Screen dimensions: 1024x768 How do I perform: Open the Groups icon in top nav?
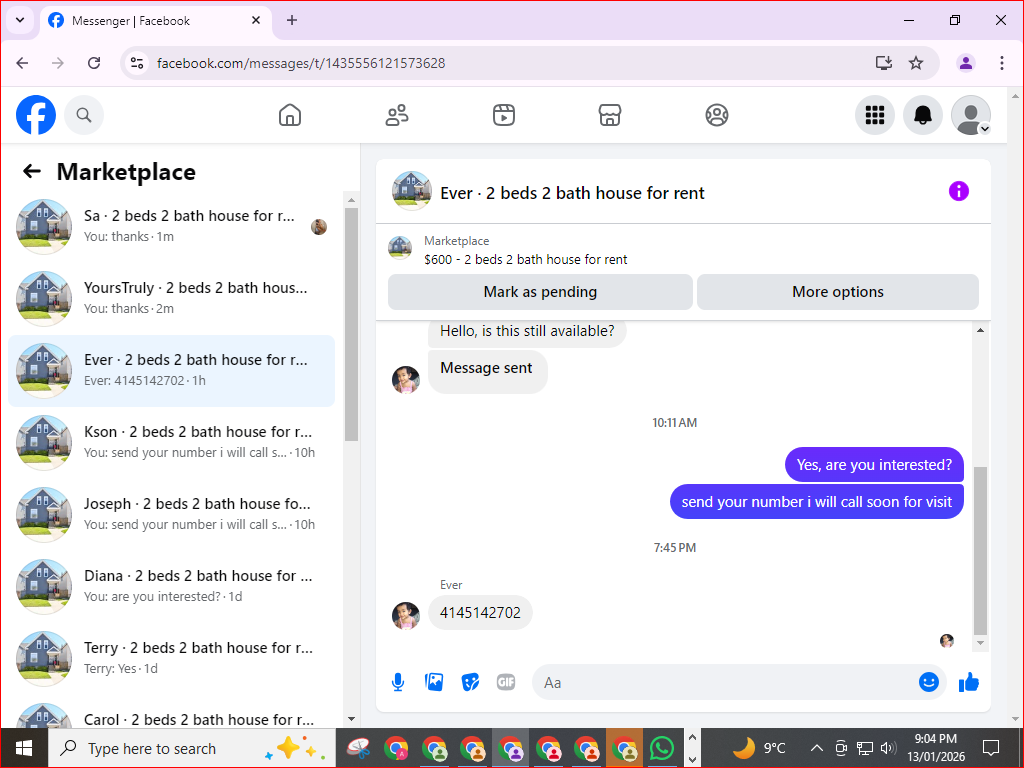[x=716, y=115]
